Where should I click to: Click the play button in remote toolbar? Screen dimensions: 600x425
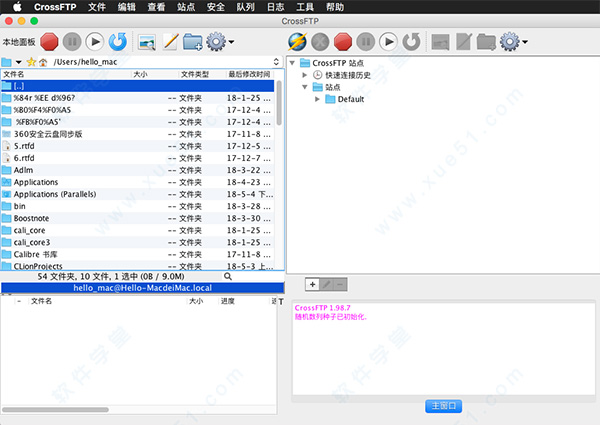click(388, 42)
